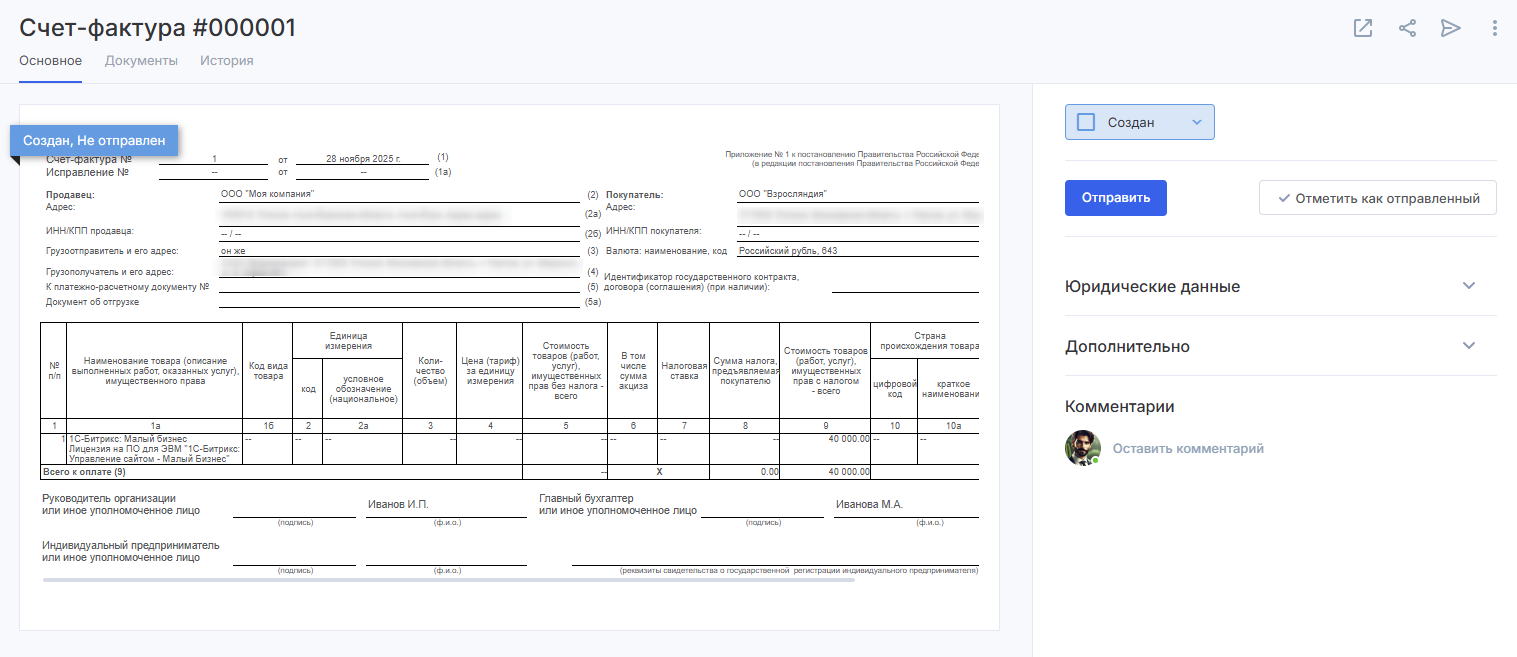This screenshot has height=657, width=1517.
Task: Switch to the Документы tab
Action: point(141,61)
